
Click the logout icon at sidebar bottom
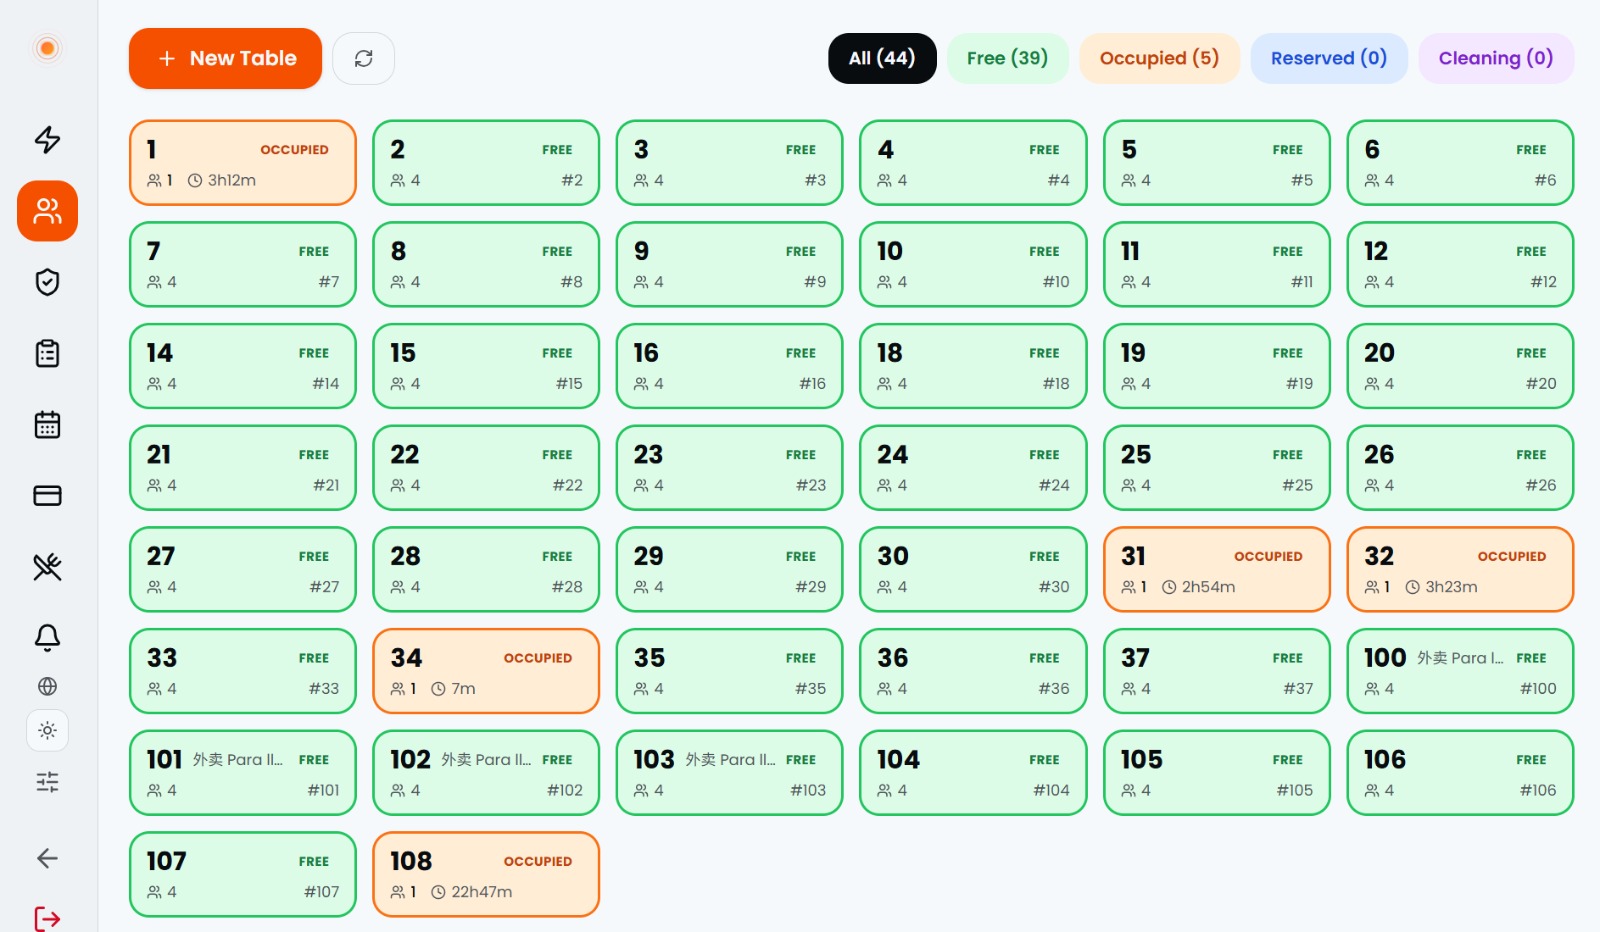(47, 918)
